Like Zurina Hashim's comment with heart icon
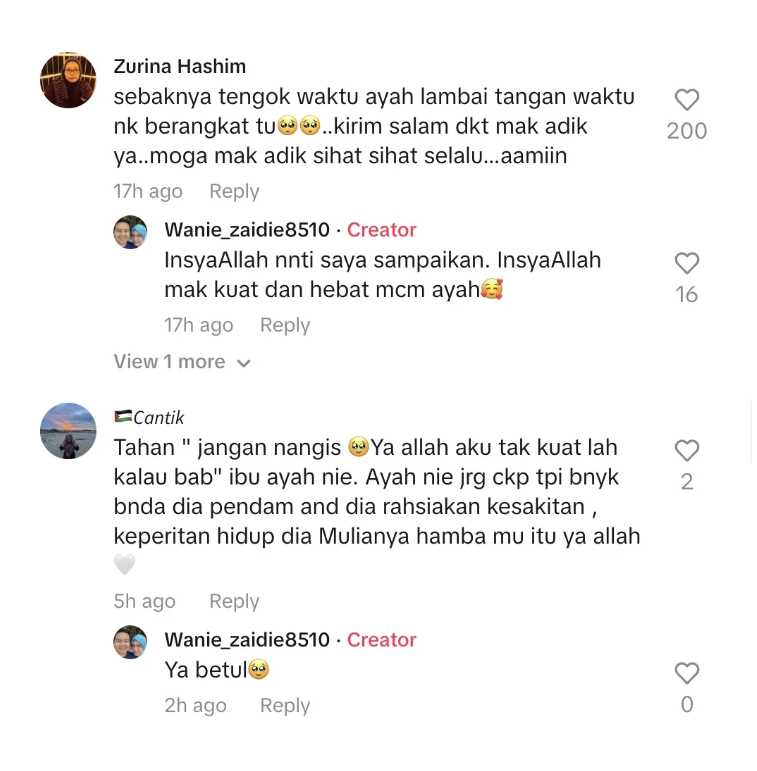 click(x=687, y=100)
